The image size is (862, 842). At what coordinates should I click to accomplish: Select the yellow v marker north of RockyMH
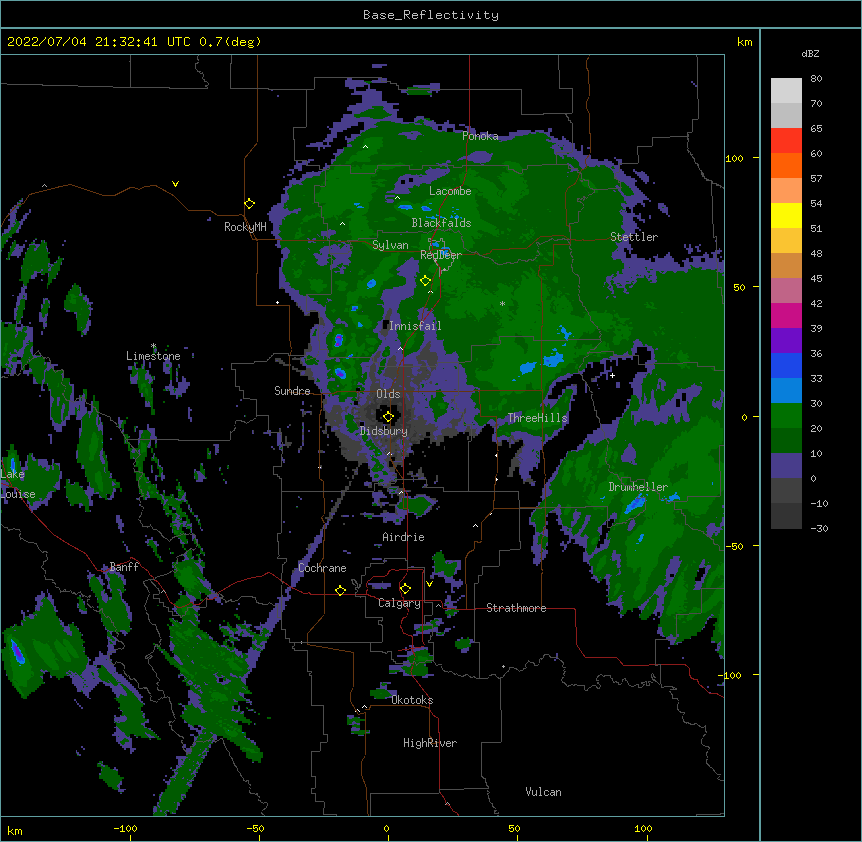[x=175, y=184]
